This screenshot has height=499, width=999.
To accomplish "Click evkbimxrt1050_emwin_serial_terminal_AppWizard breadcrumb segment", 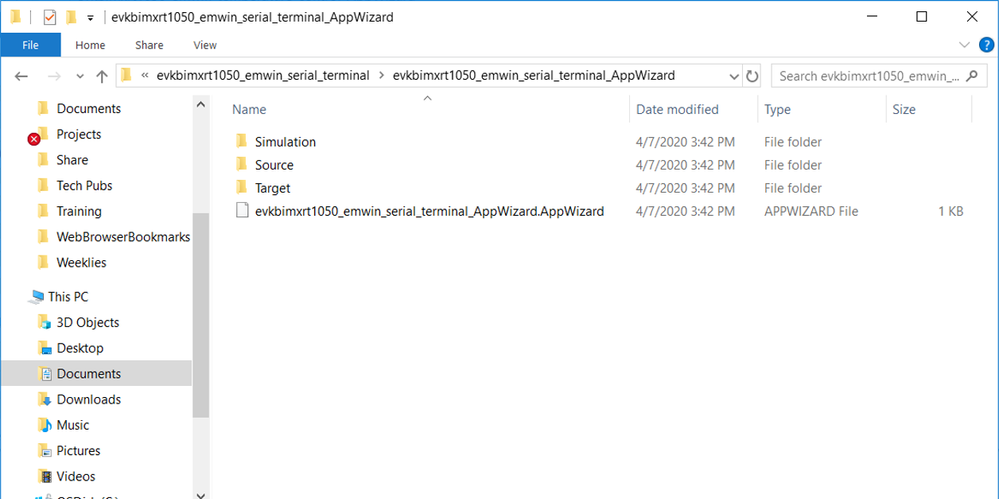I will [x=534, y=75].
